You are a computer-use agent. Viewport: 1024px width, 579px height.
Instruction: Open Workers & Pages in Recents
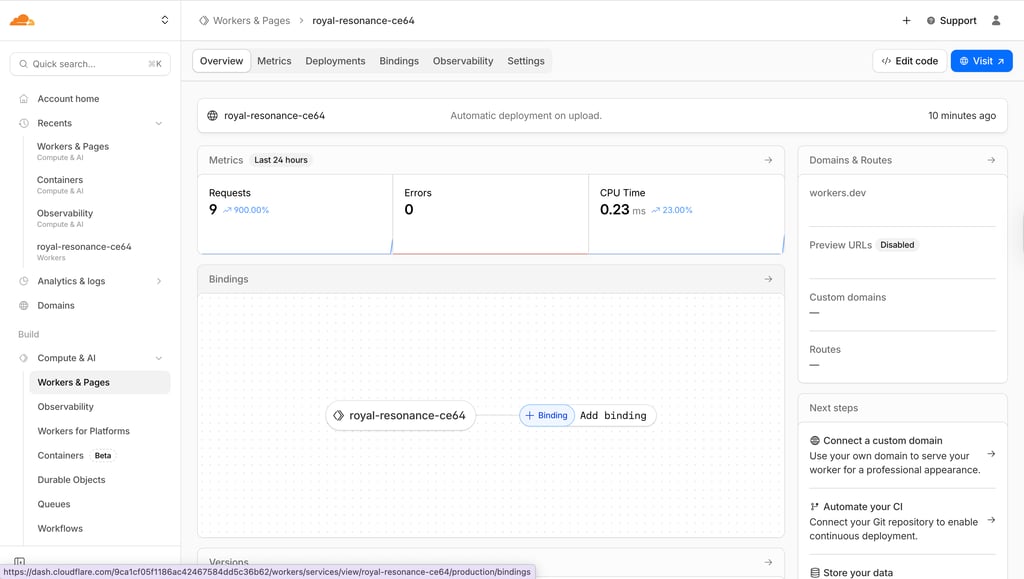click(73, 151)
